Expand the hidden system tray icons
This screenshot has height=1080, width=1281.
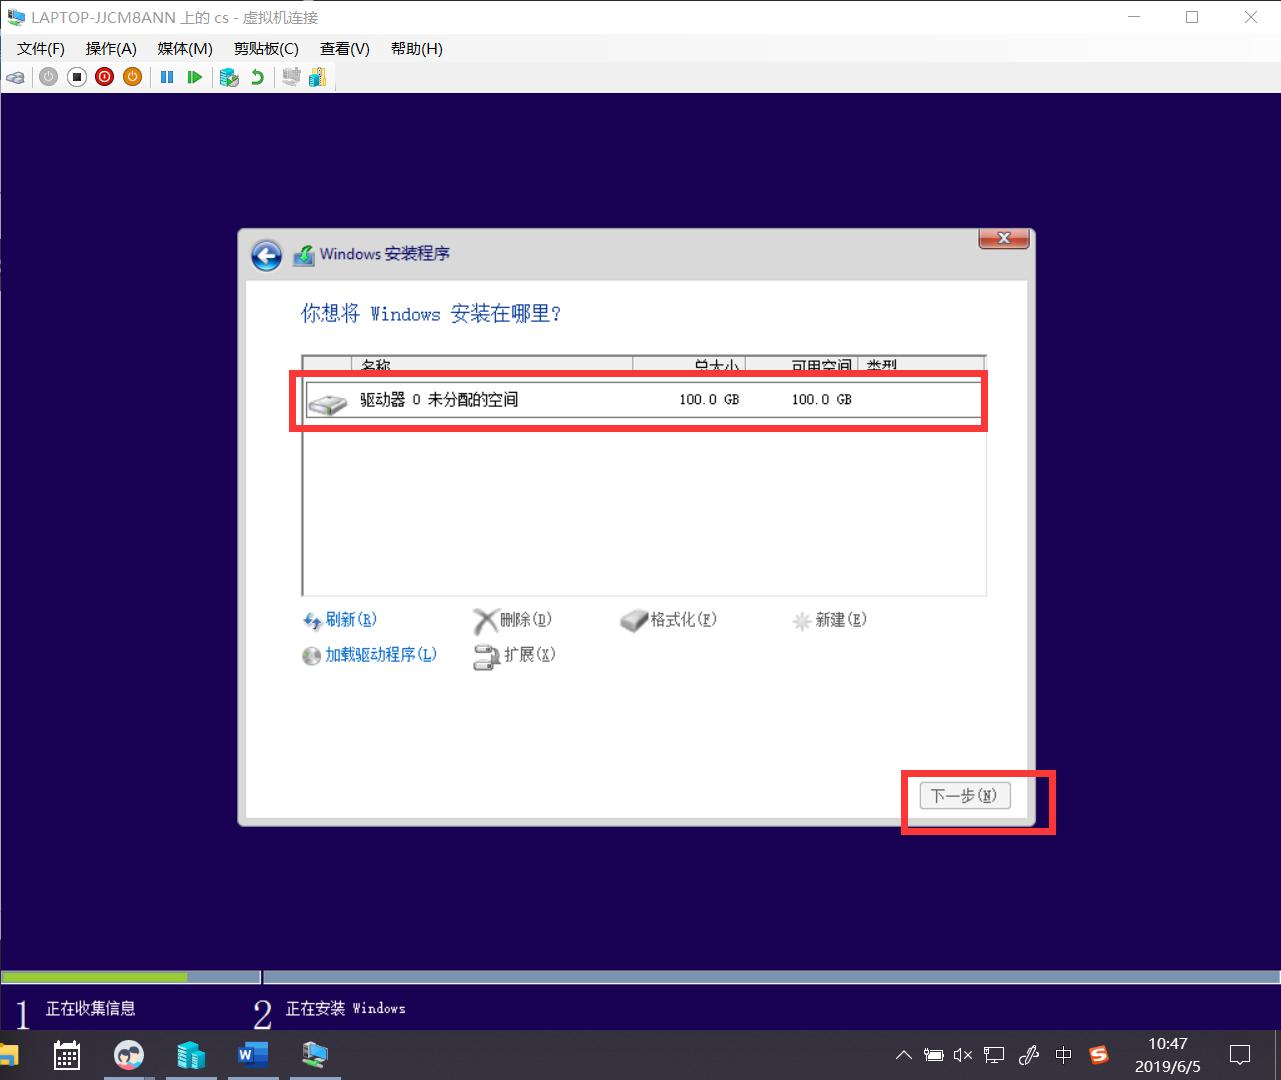[903, 1055]
